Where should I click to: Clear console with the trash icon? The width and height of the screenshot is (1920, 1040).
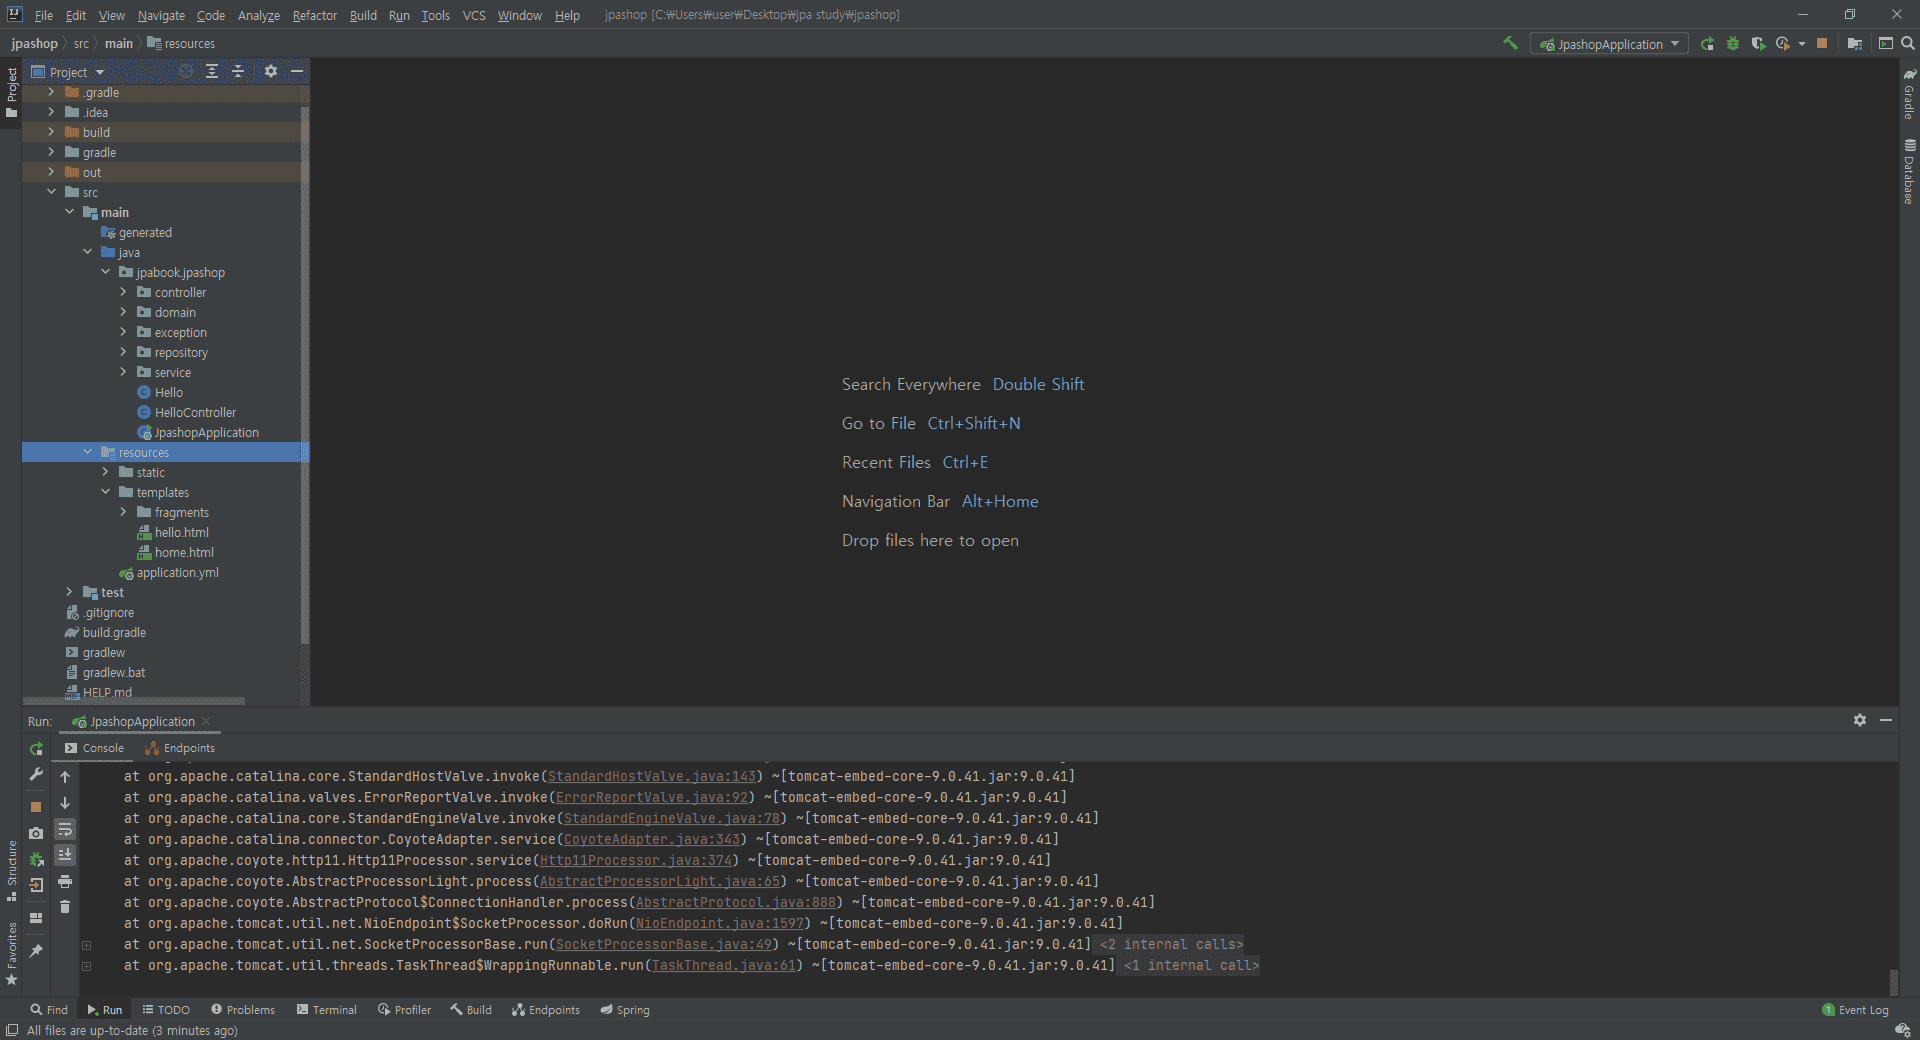(65, 907)
